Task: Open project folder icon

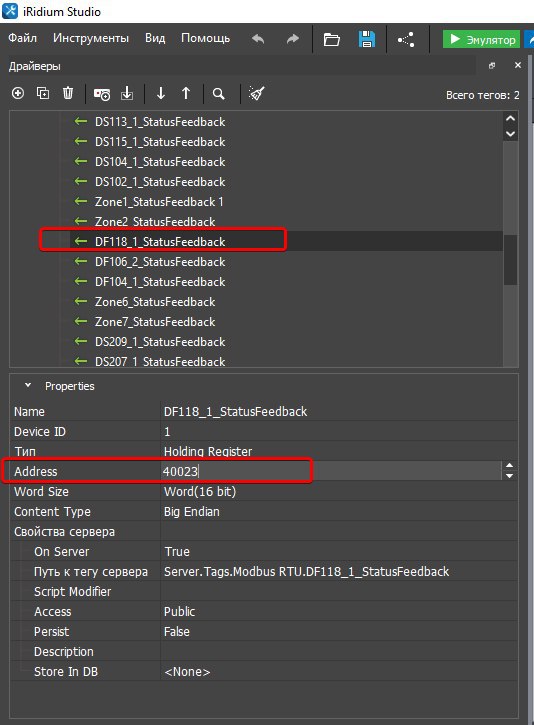Action: click(x=331, y=40)
